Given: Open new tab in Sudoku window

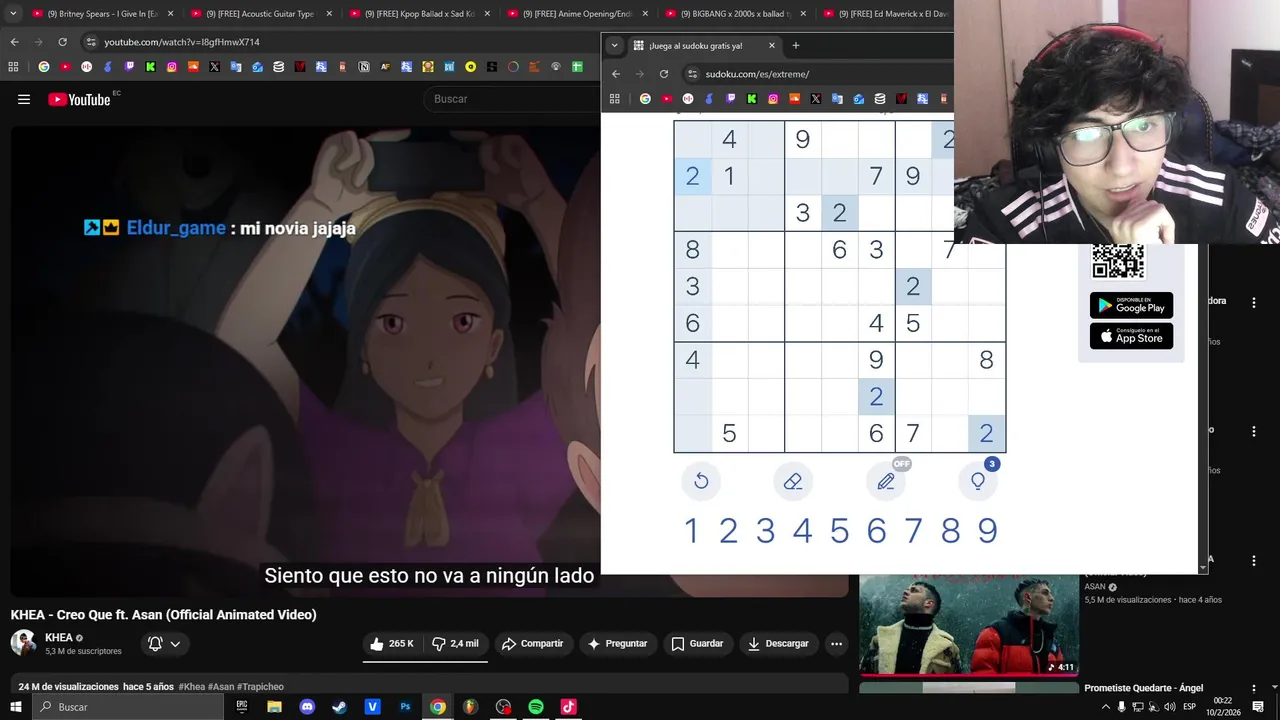Looking at the screenshot, I should (796, 45).
